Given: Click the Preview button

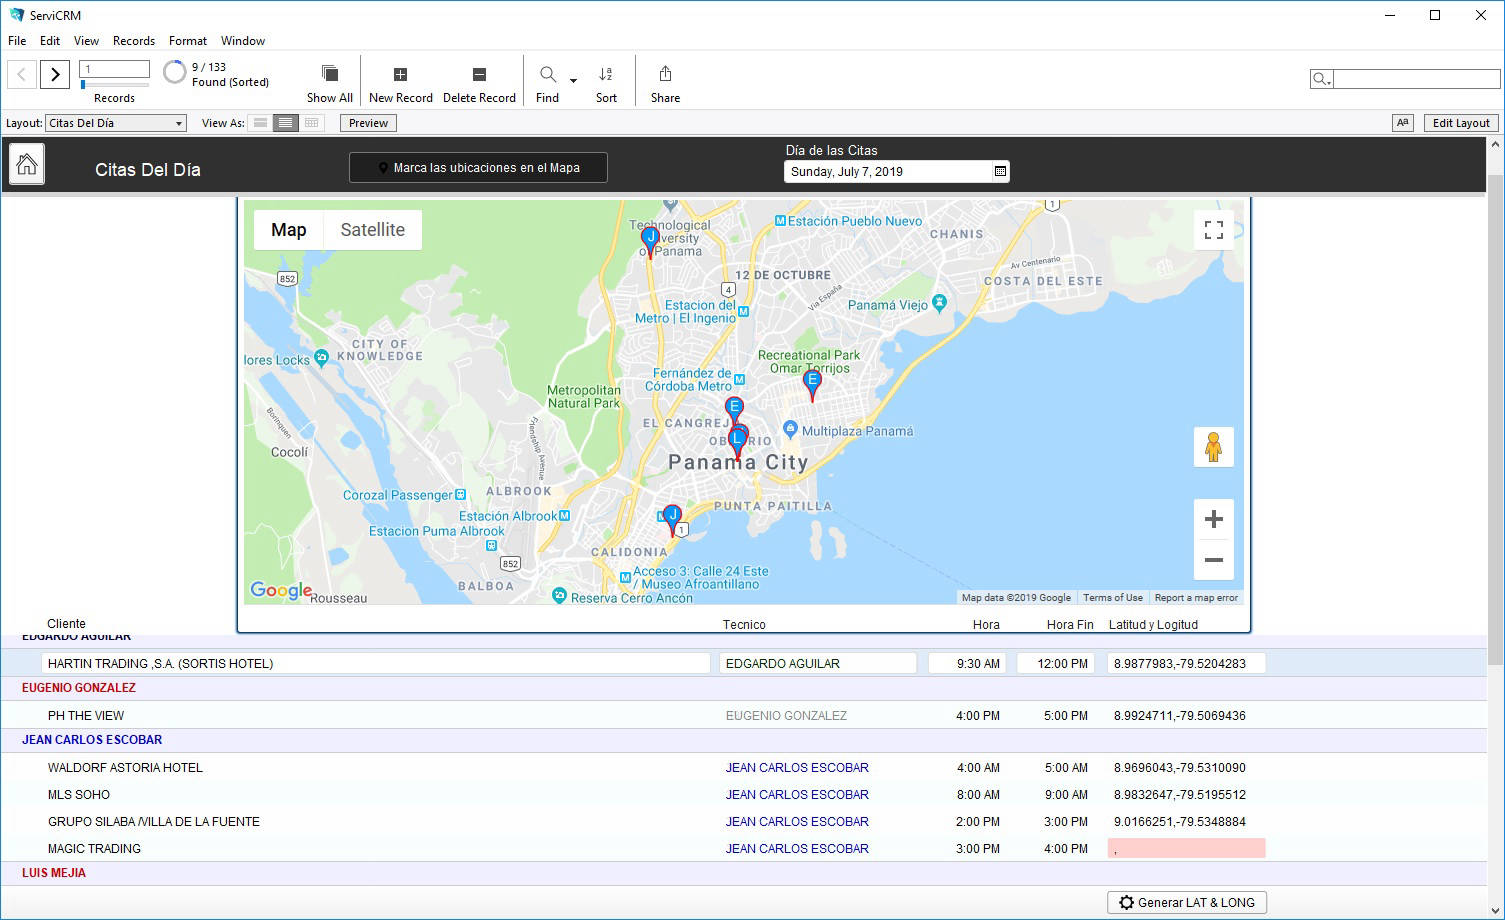Looking at the screenshot, I should pyautogui.click(x=368, y=123).
